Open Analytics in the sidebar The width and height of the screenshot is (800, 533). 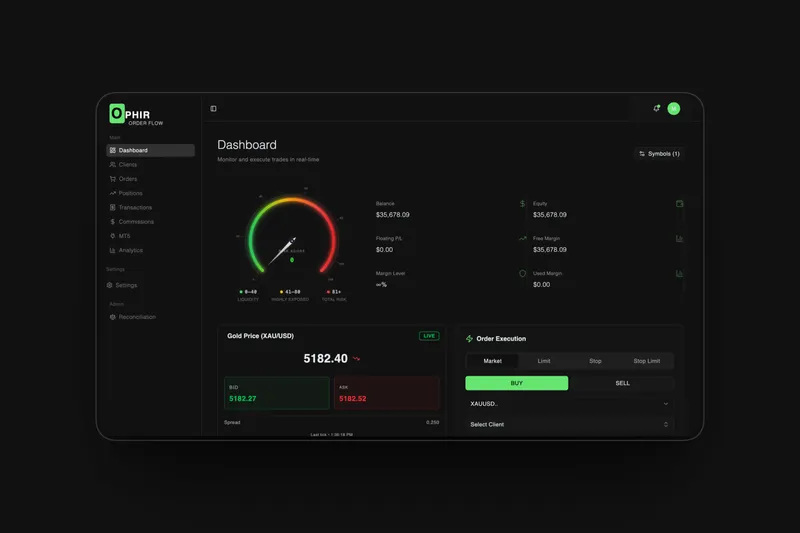click(151, 250)
